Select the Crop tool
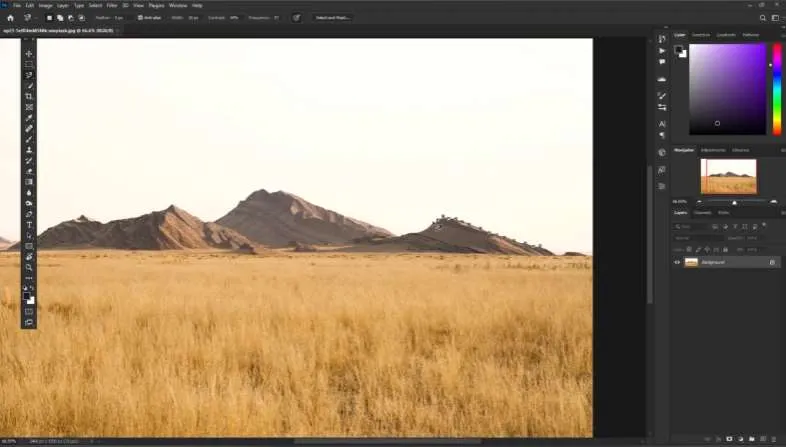This screenshot has width=786, height=447. tap(29, 96)
